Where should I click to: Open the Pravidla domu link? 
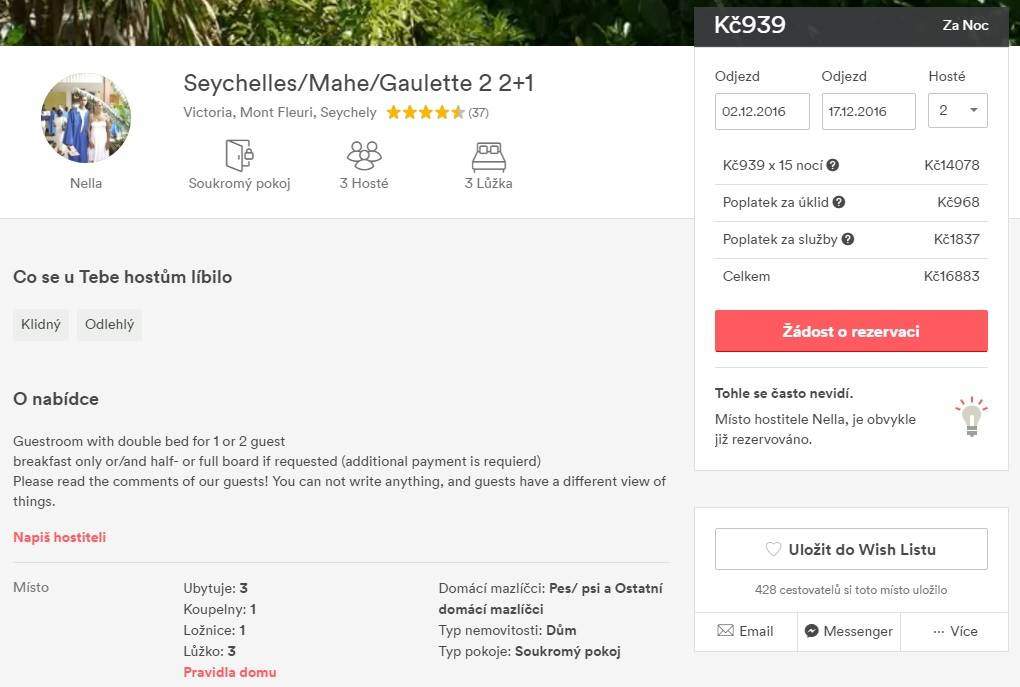230,672
